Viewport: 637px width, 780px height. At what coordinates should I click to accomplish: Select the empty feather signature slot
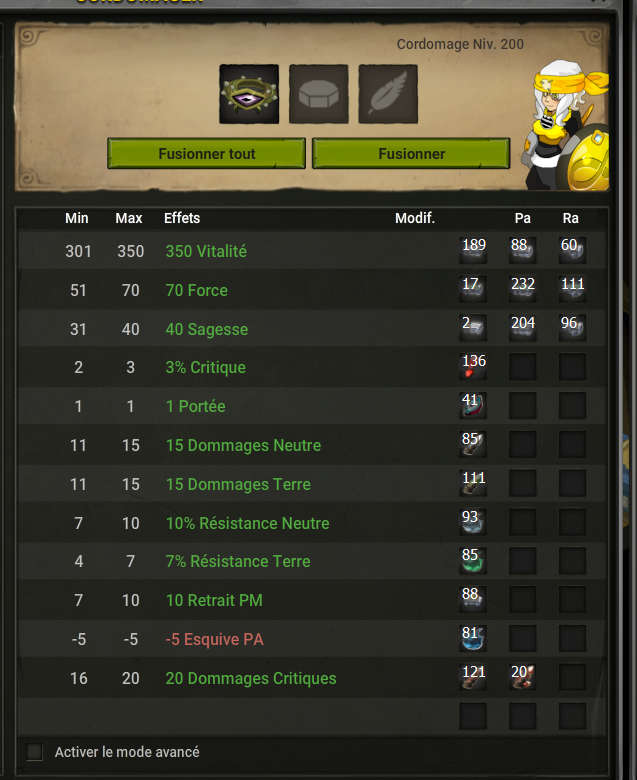coord(388,94)
